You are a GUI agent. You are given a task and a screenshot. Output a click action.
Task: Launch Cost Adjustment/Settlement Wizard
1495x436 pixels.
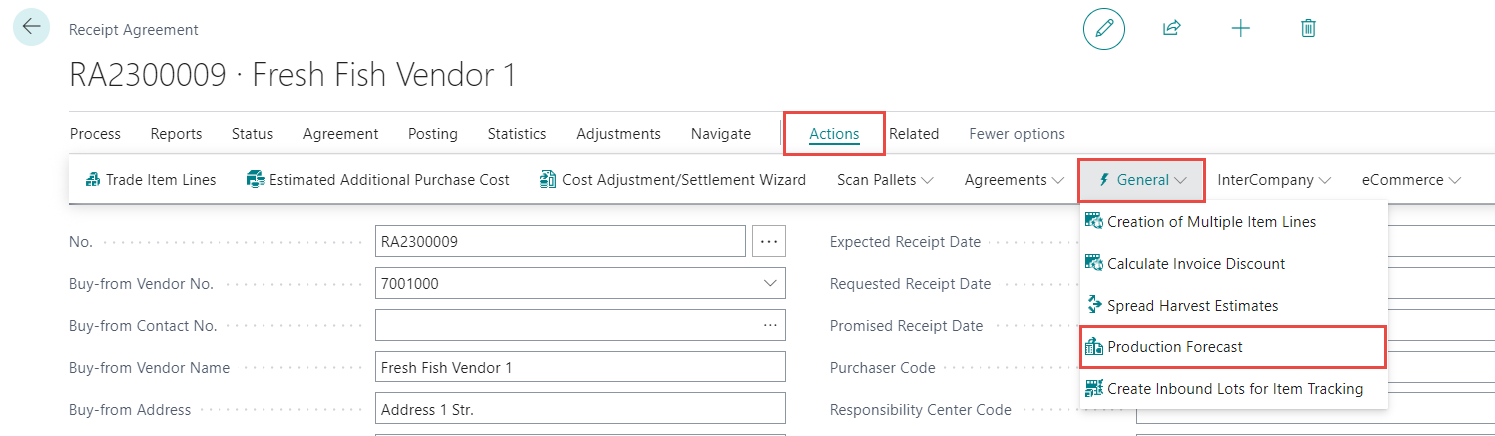[672, 180]
